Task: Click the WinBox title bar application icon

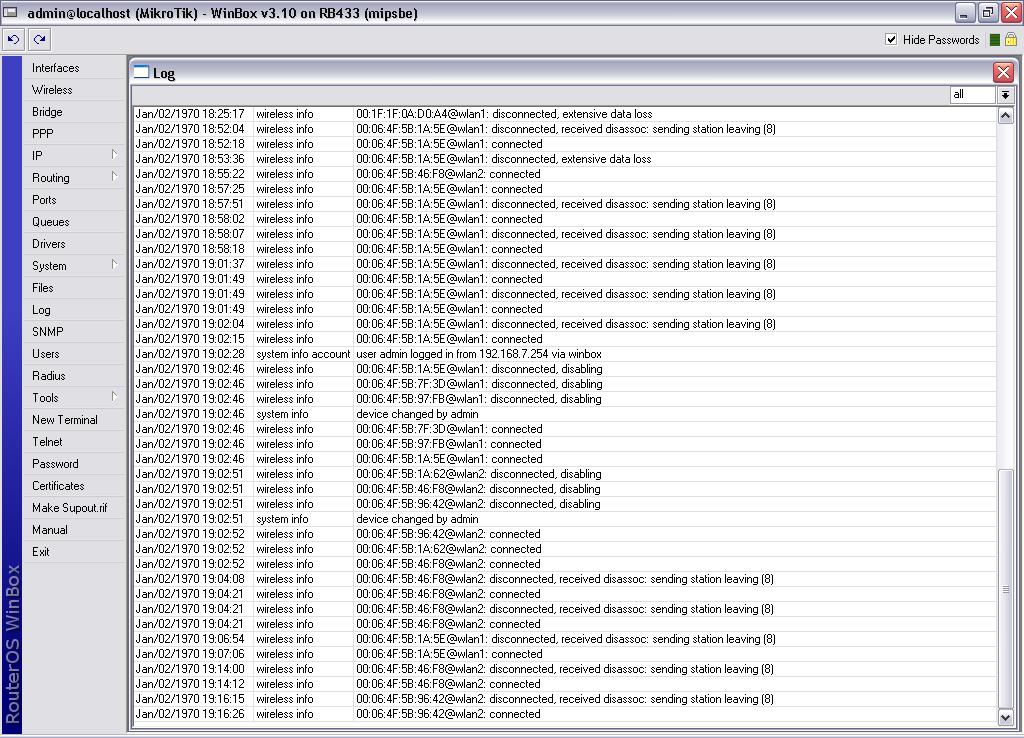Action: click(10, 12)
